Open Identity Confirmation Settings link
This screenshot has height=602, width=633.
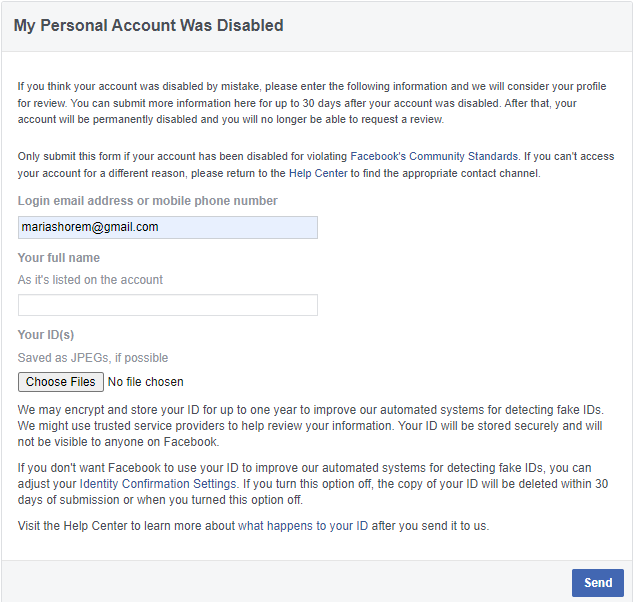pos(158,484)
